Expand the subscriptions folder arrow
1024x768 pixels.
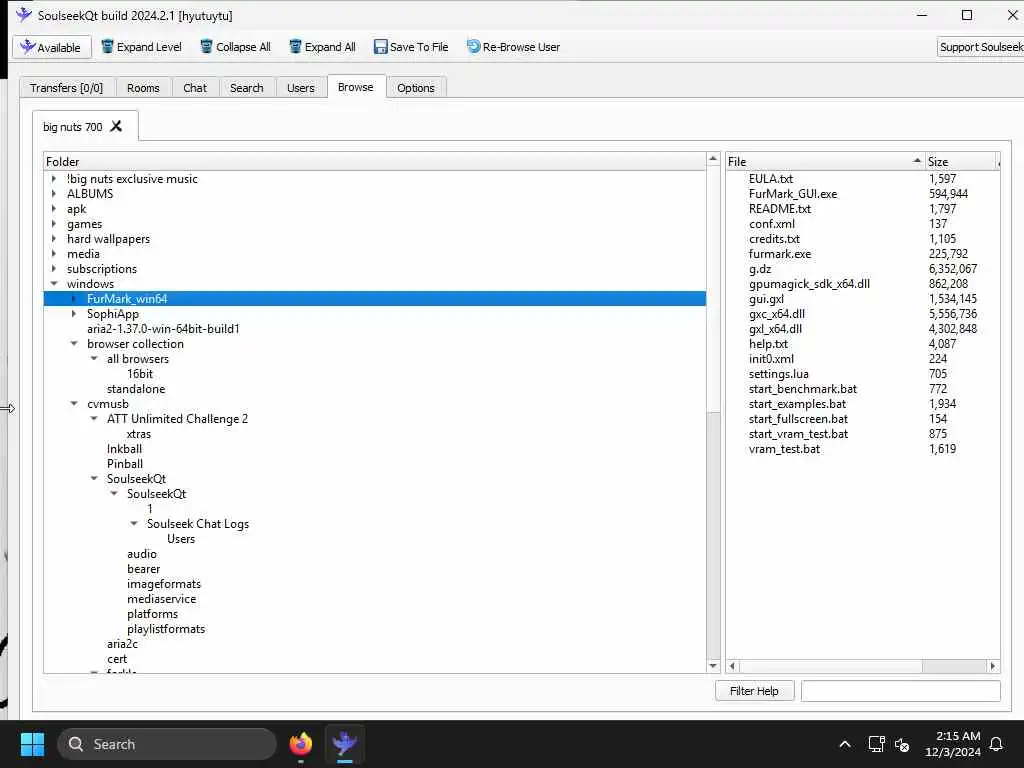coord(54,268)
